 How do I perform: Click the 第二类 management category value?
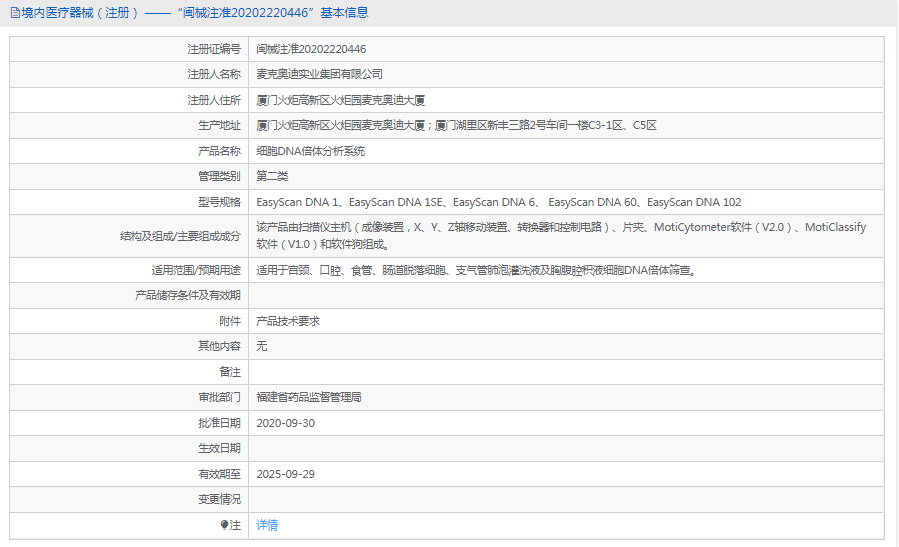[x=272, y=176]
